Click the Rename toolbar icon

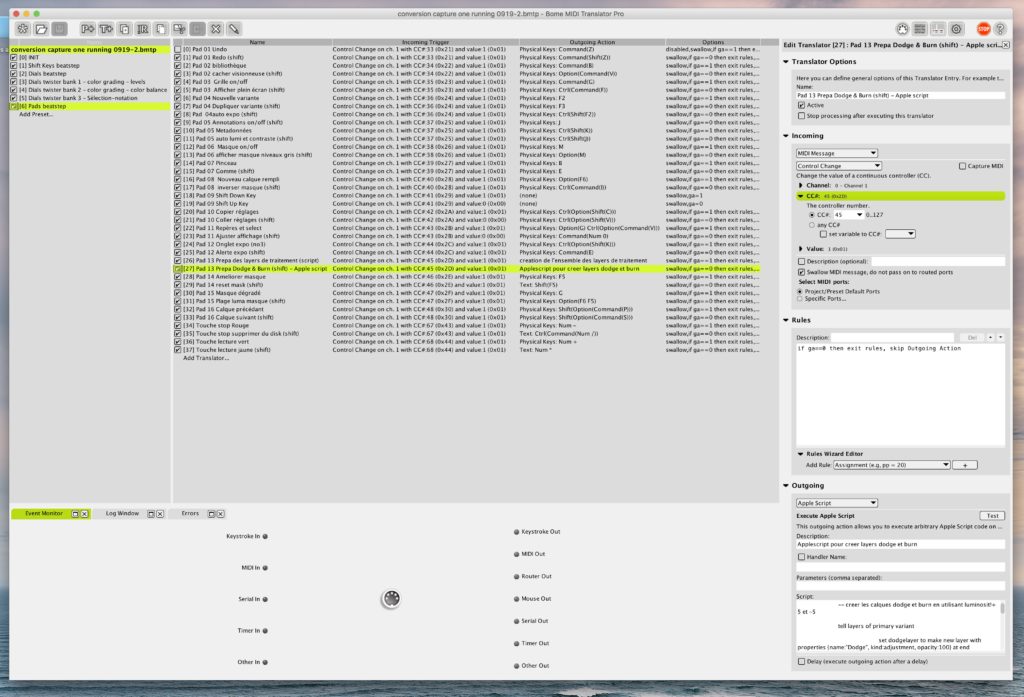click(x=142, y=29)
